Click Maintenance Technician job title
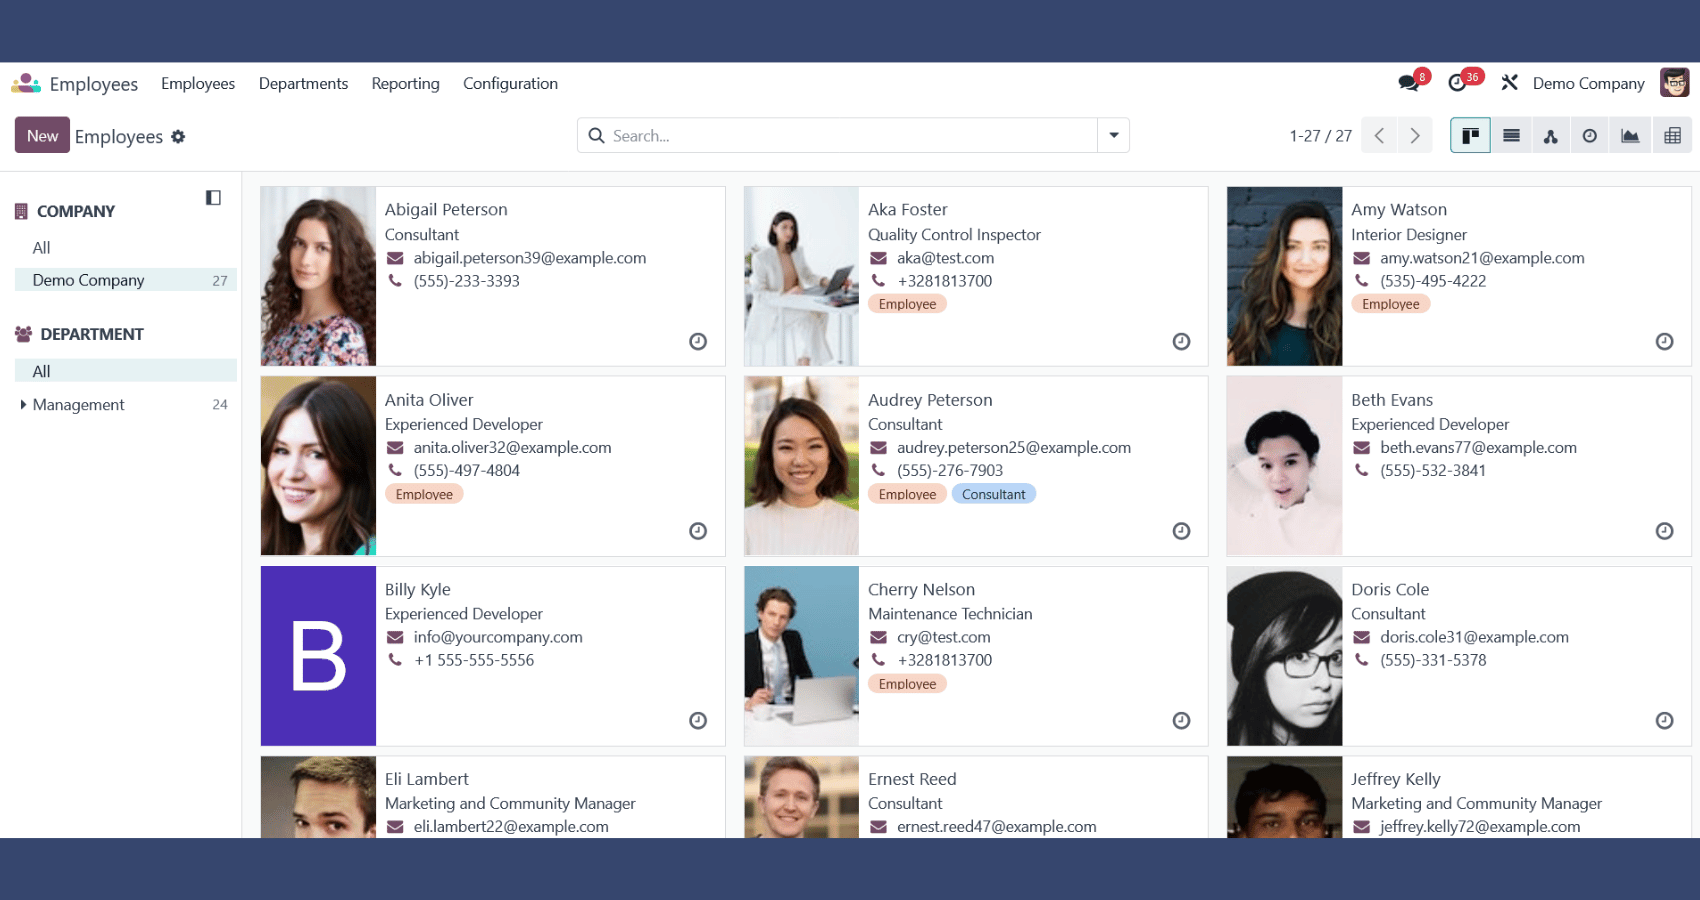Image resolution: width=1700 pixels, height=900 pixels. pyautogui.click(x=950, y=614)
